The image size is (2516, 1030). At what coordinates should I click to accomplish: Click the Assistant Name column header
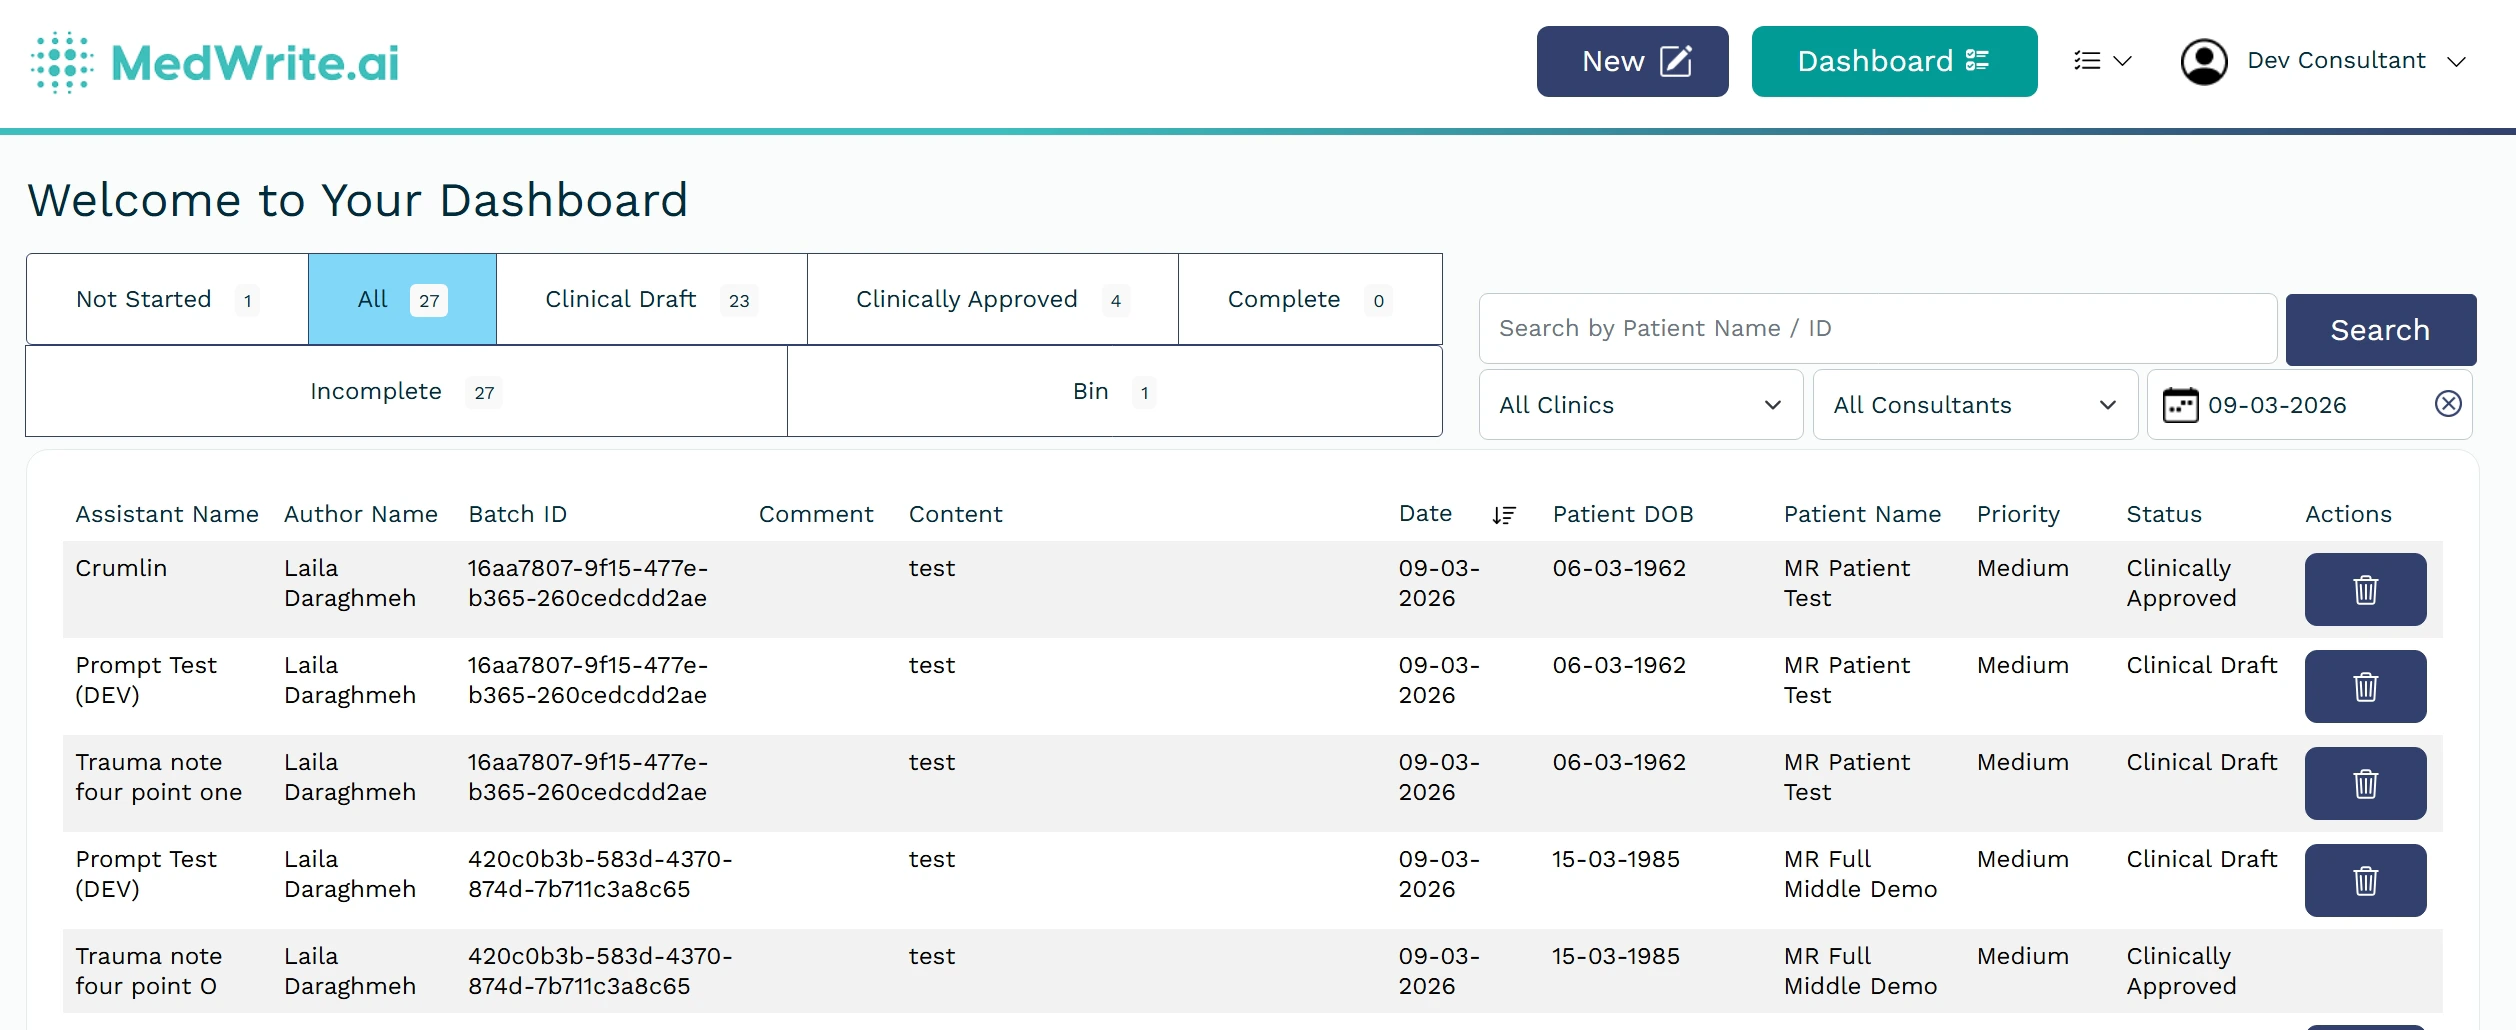click(x=167, y=514)
